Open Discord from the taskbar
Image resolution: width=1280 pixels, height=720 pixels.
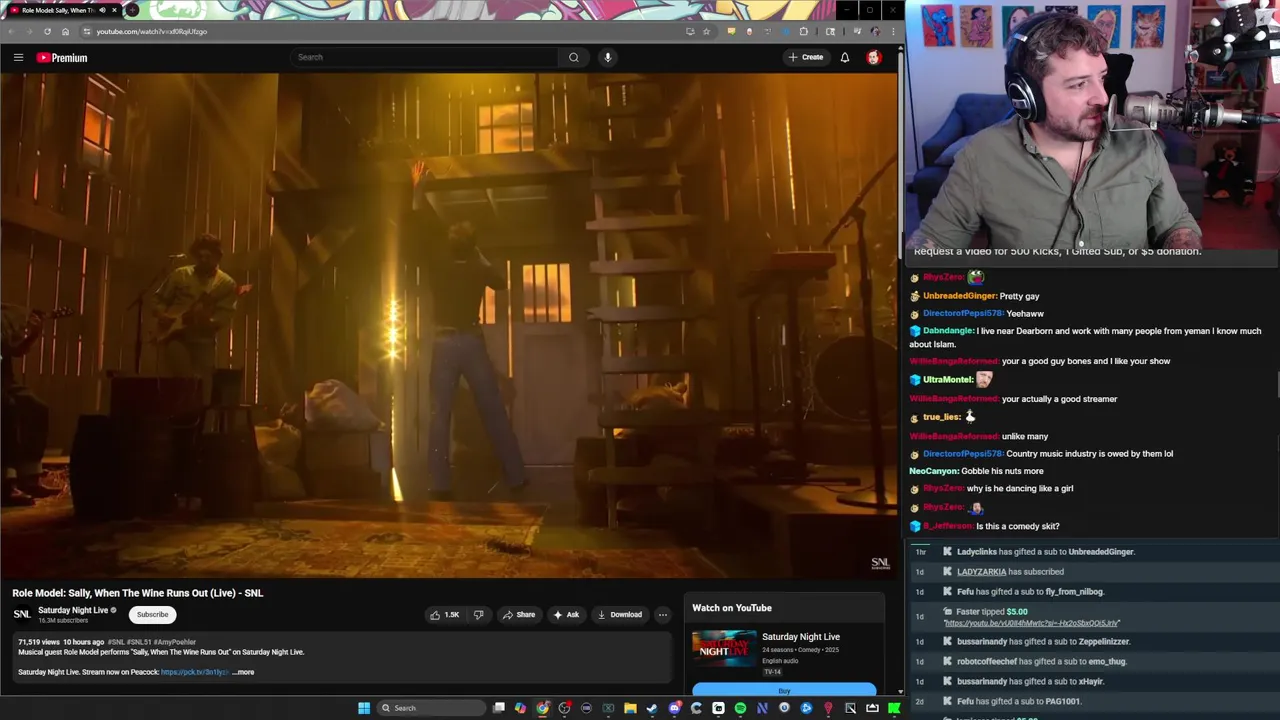click(675, 708)
